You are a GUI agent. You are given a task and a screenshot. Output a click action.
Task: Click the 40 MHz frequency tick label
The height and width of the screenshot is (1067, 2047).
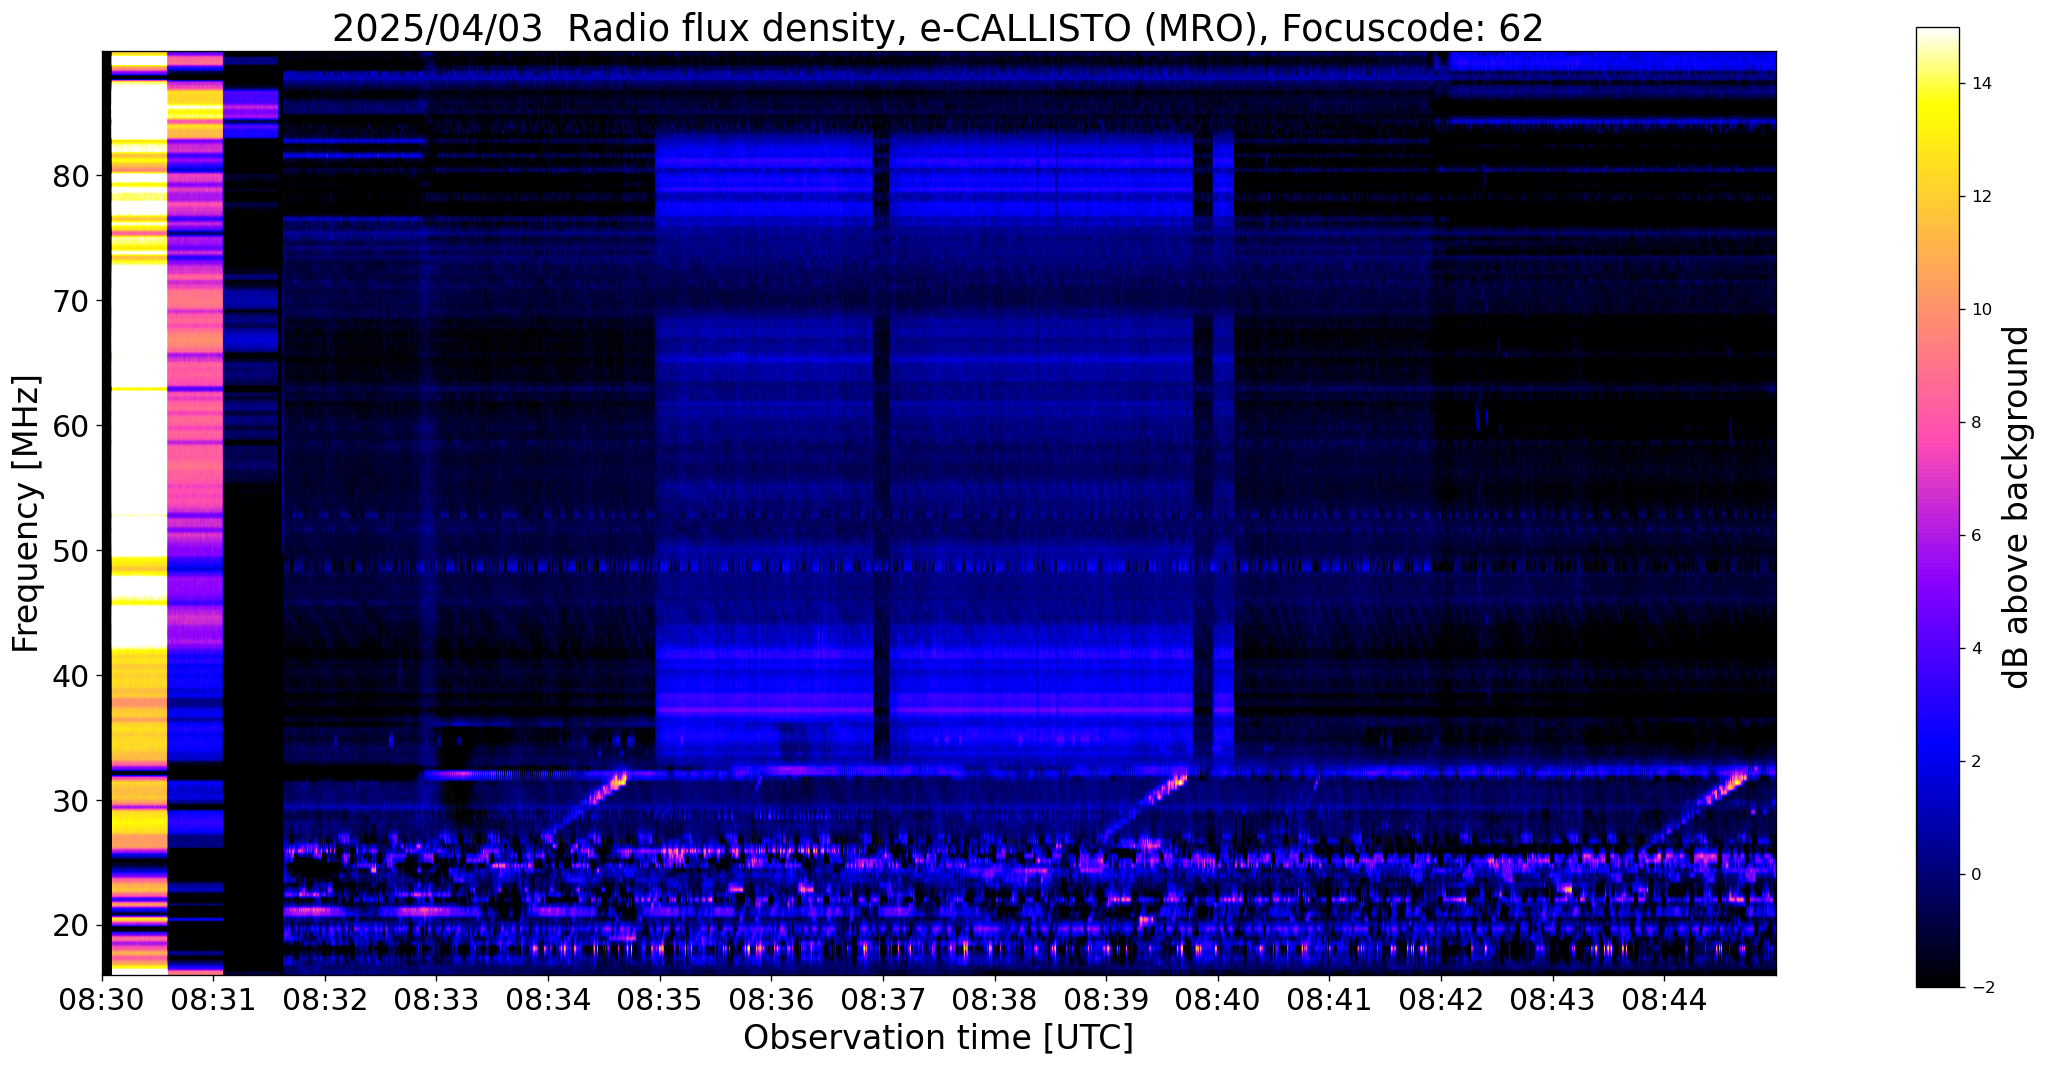tap(70, 676)
